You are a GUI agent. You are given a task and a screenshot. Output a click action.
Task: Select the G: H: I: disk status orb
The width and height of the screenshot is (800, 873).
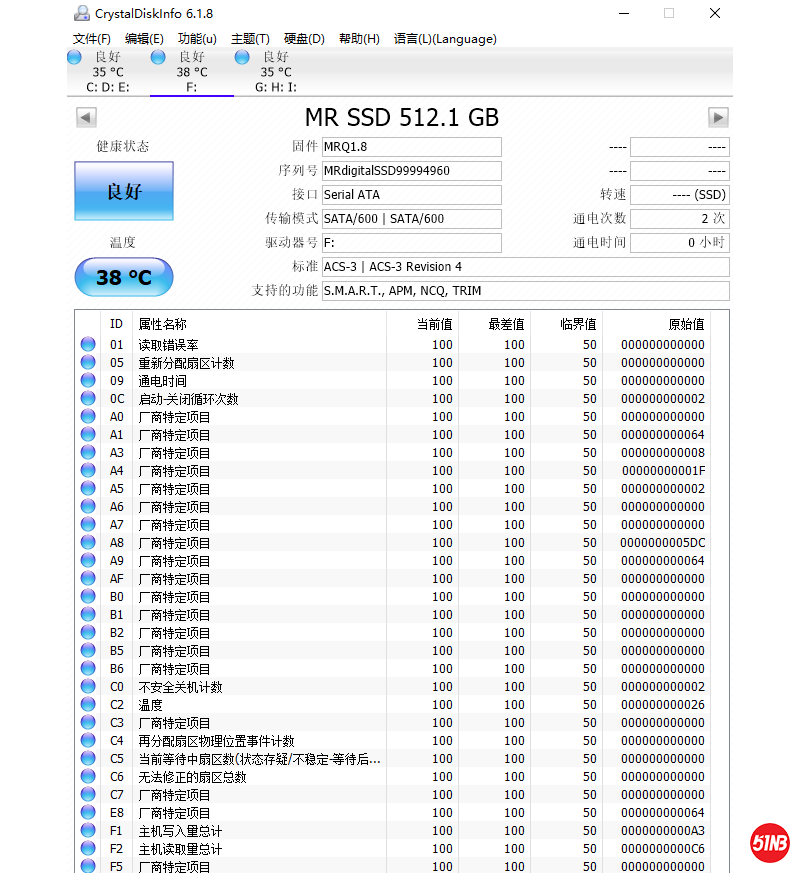tap(242, 58)
